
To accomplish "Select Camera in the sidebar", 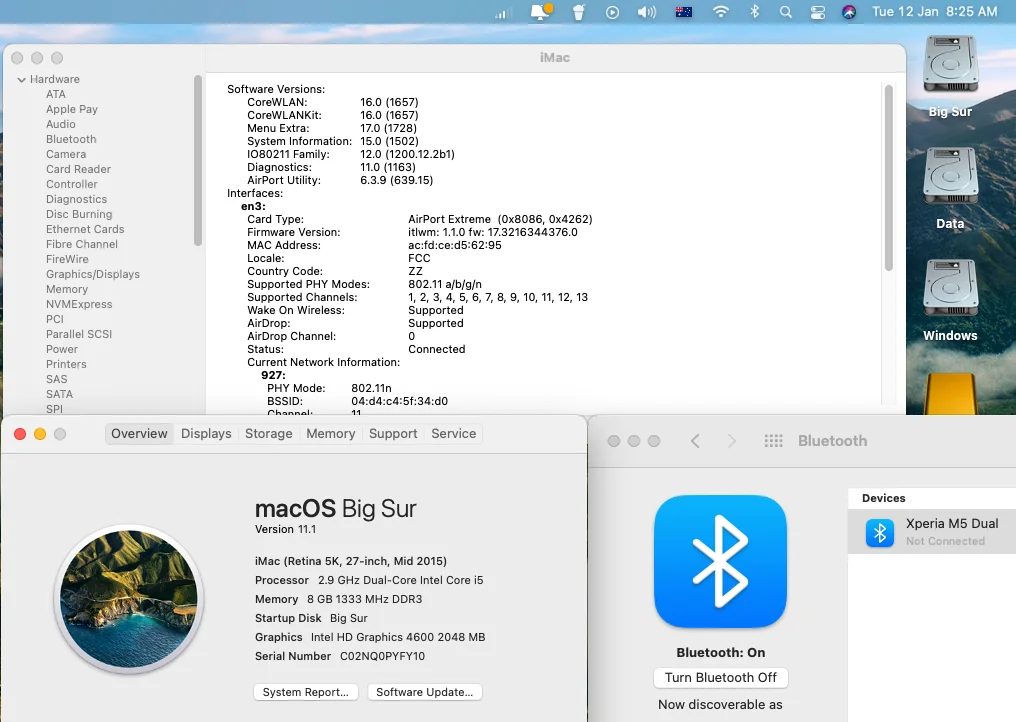I will tap(66, 154).
